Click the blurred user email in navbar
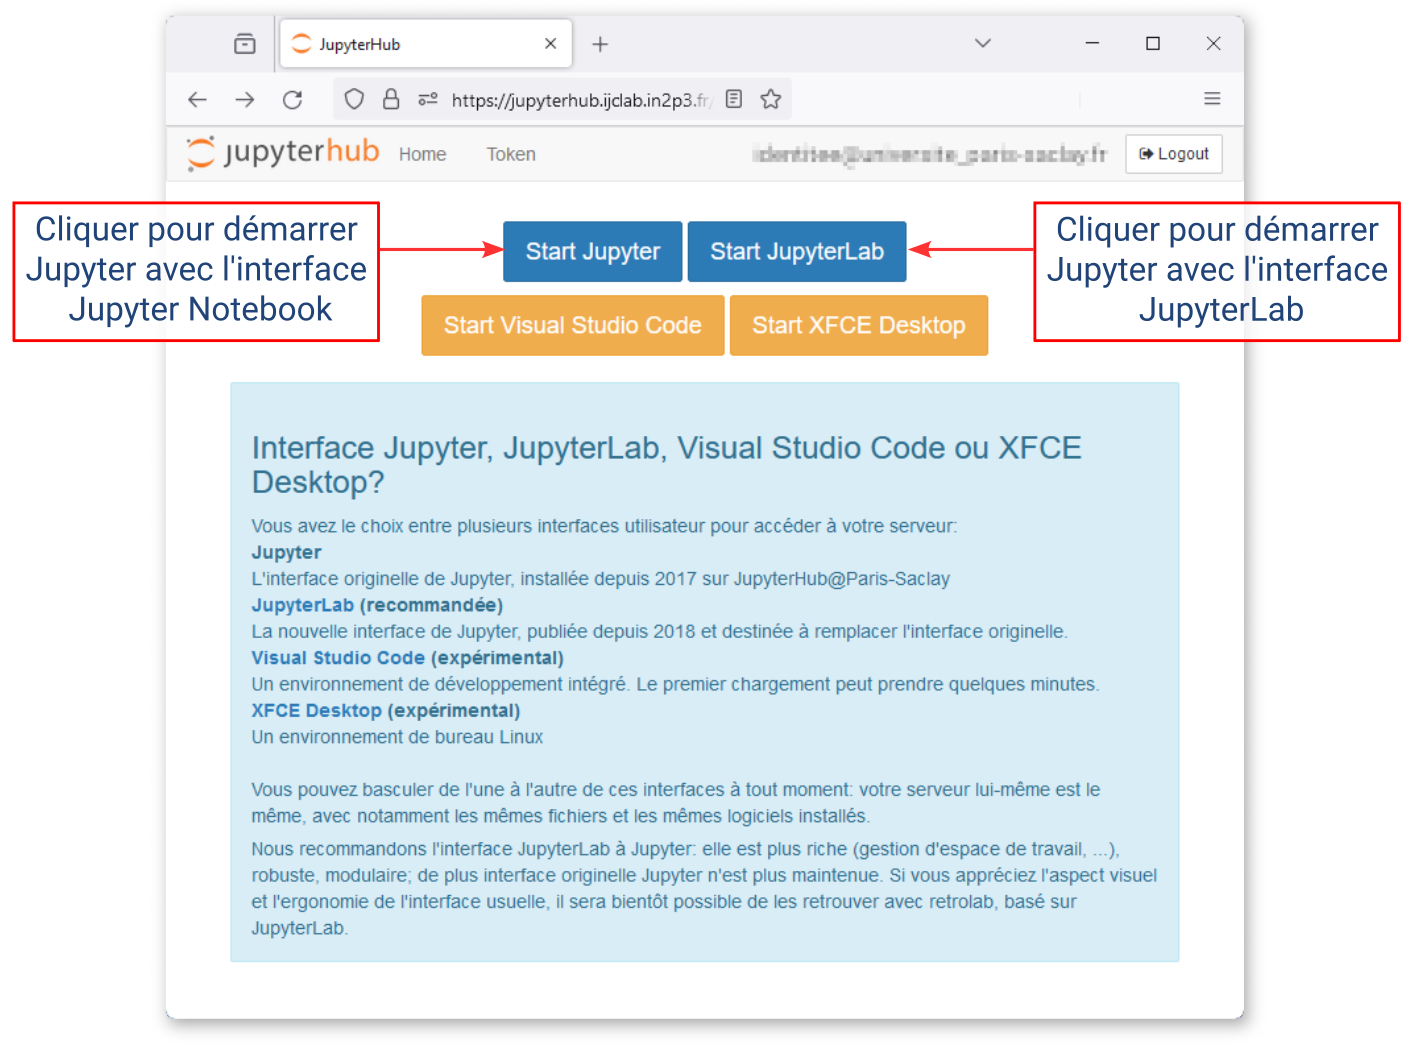This screenshot has height=1044, width=1412. coord(931,154)
